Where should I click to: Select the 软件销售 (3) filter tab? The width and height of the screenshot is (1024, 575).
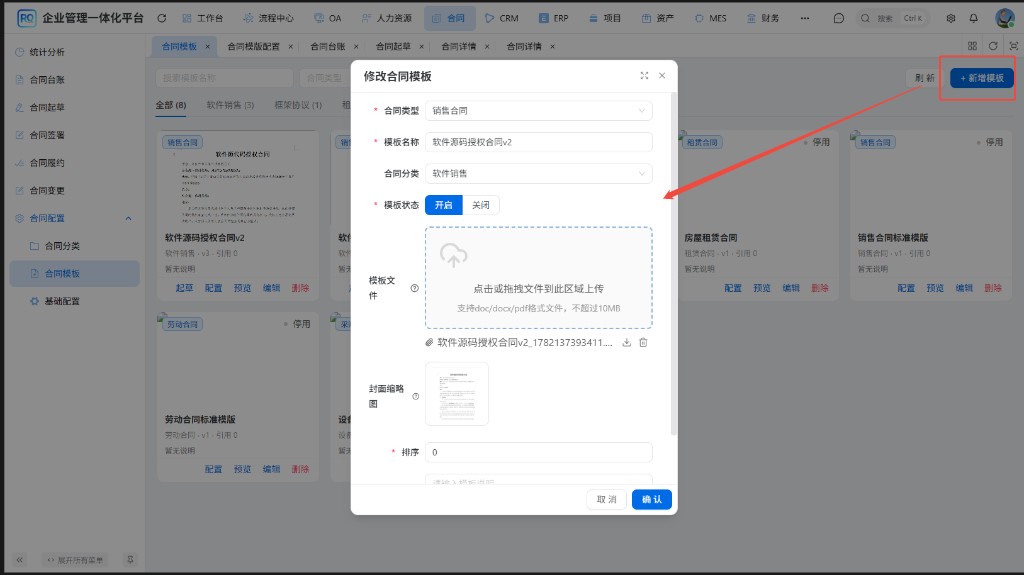pos(230,105)
